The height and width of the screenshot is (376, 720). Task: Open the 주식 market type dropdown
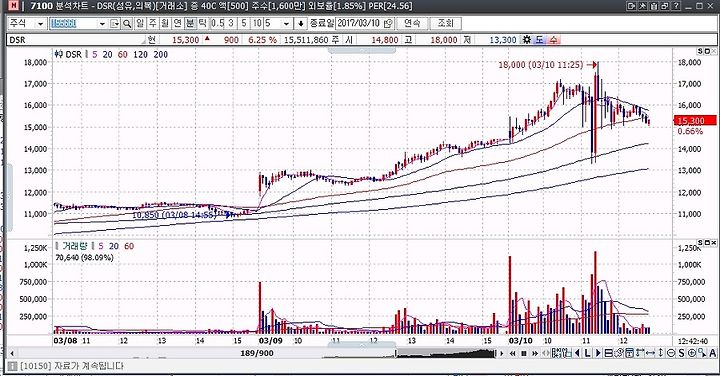coord(40,23)
